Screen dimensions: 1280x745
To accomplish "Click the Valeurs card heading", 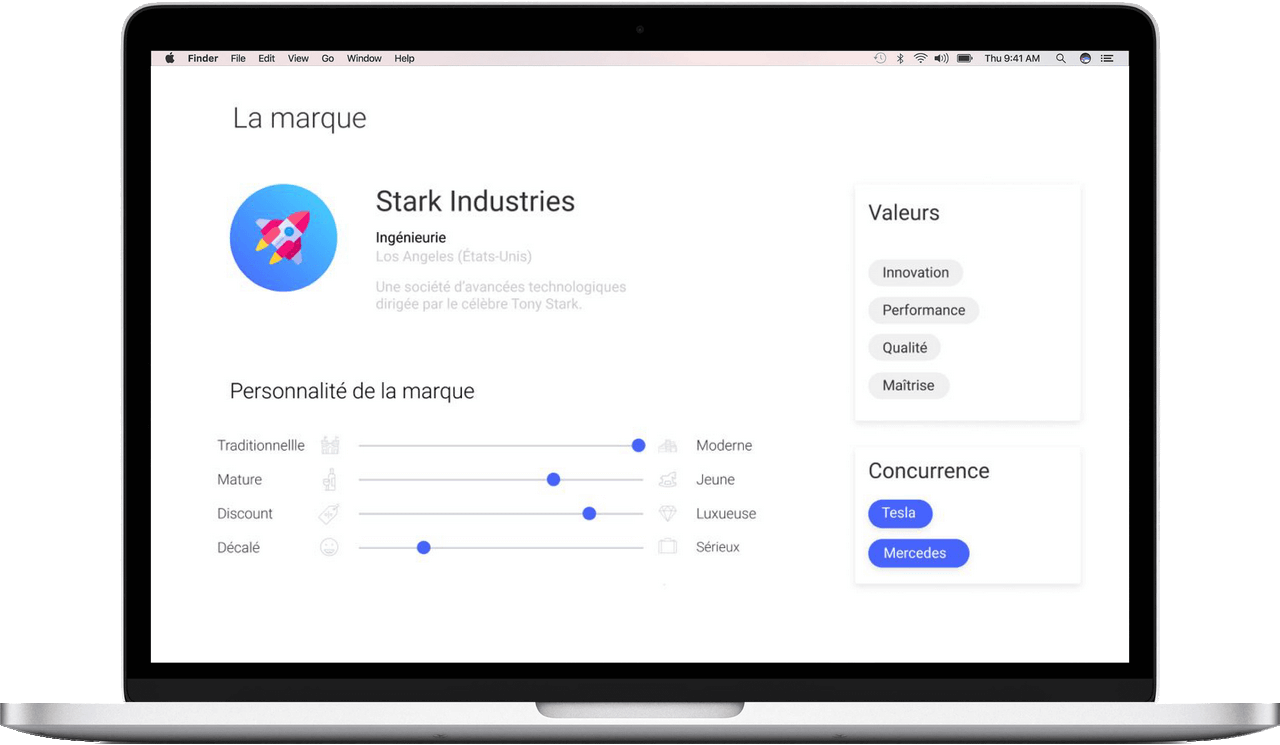I will [904, 213].
